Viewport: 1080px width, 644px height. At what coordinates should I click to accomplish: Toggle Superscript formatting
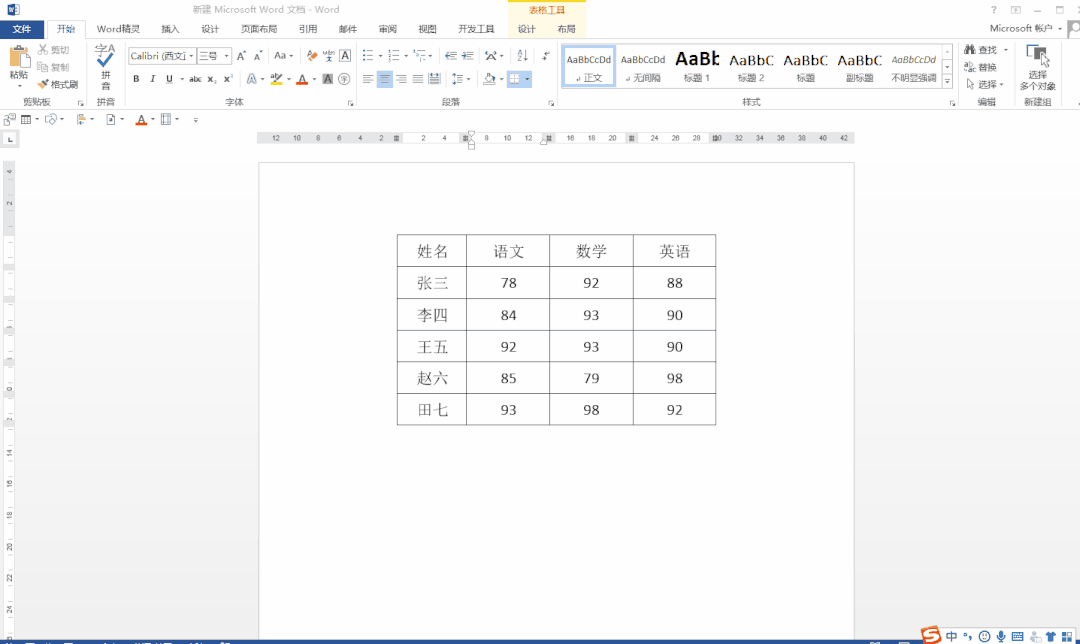228,79
